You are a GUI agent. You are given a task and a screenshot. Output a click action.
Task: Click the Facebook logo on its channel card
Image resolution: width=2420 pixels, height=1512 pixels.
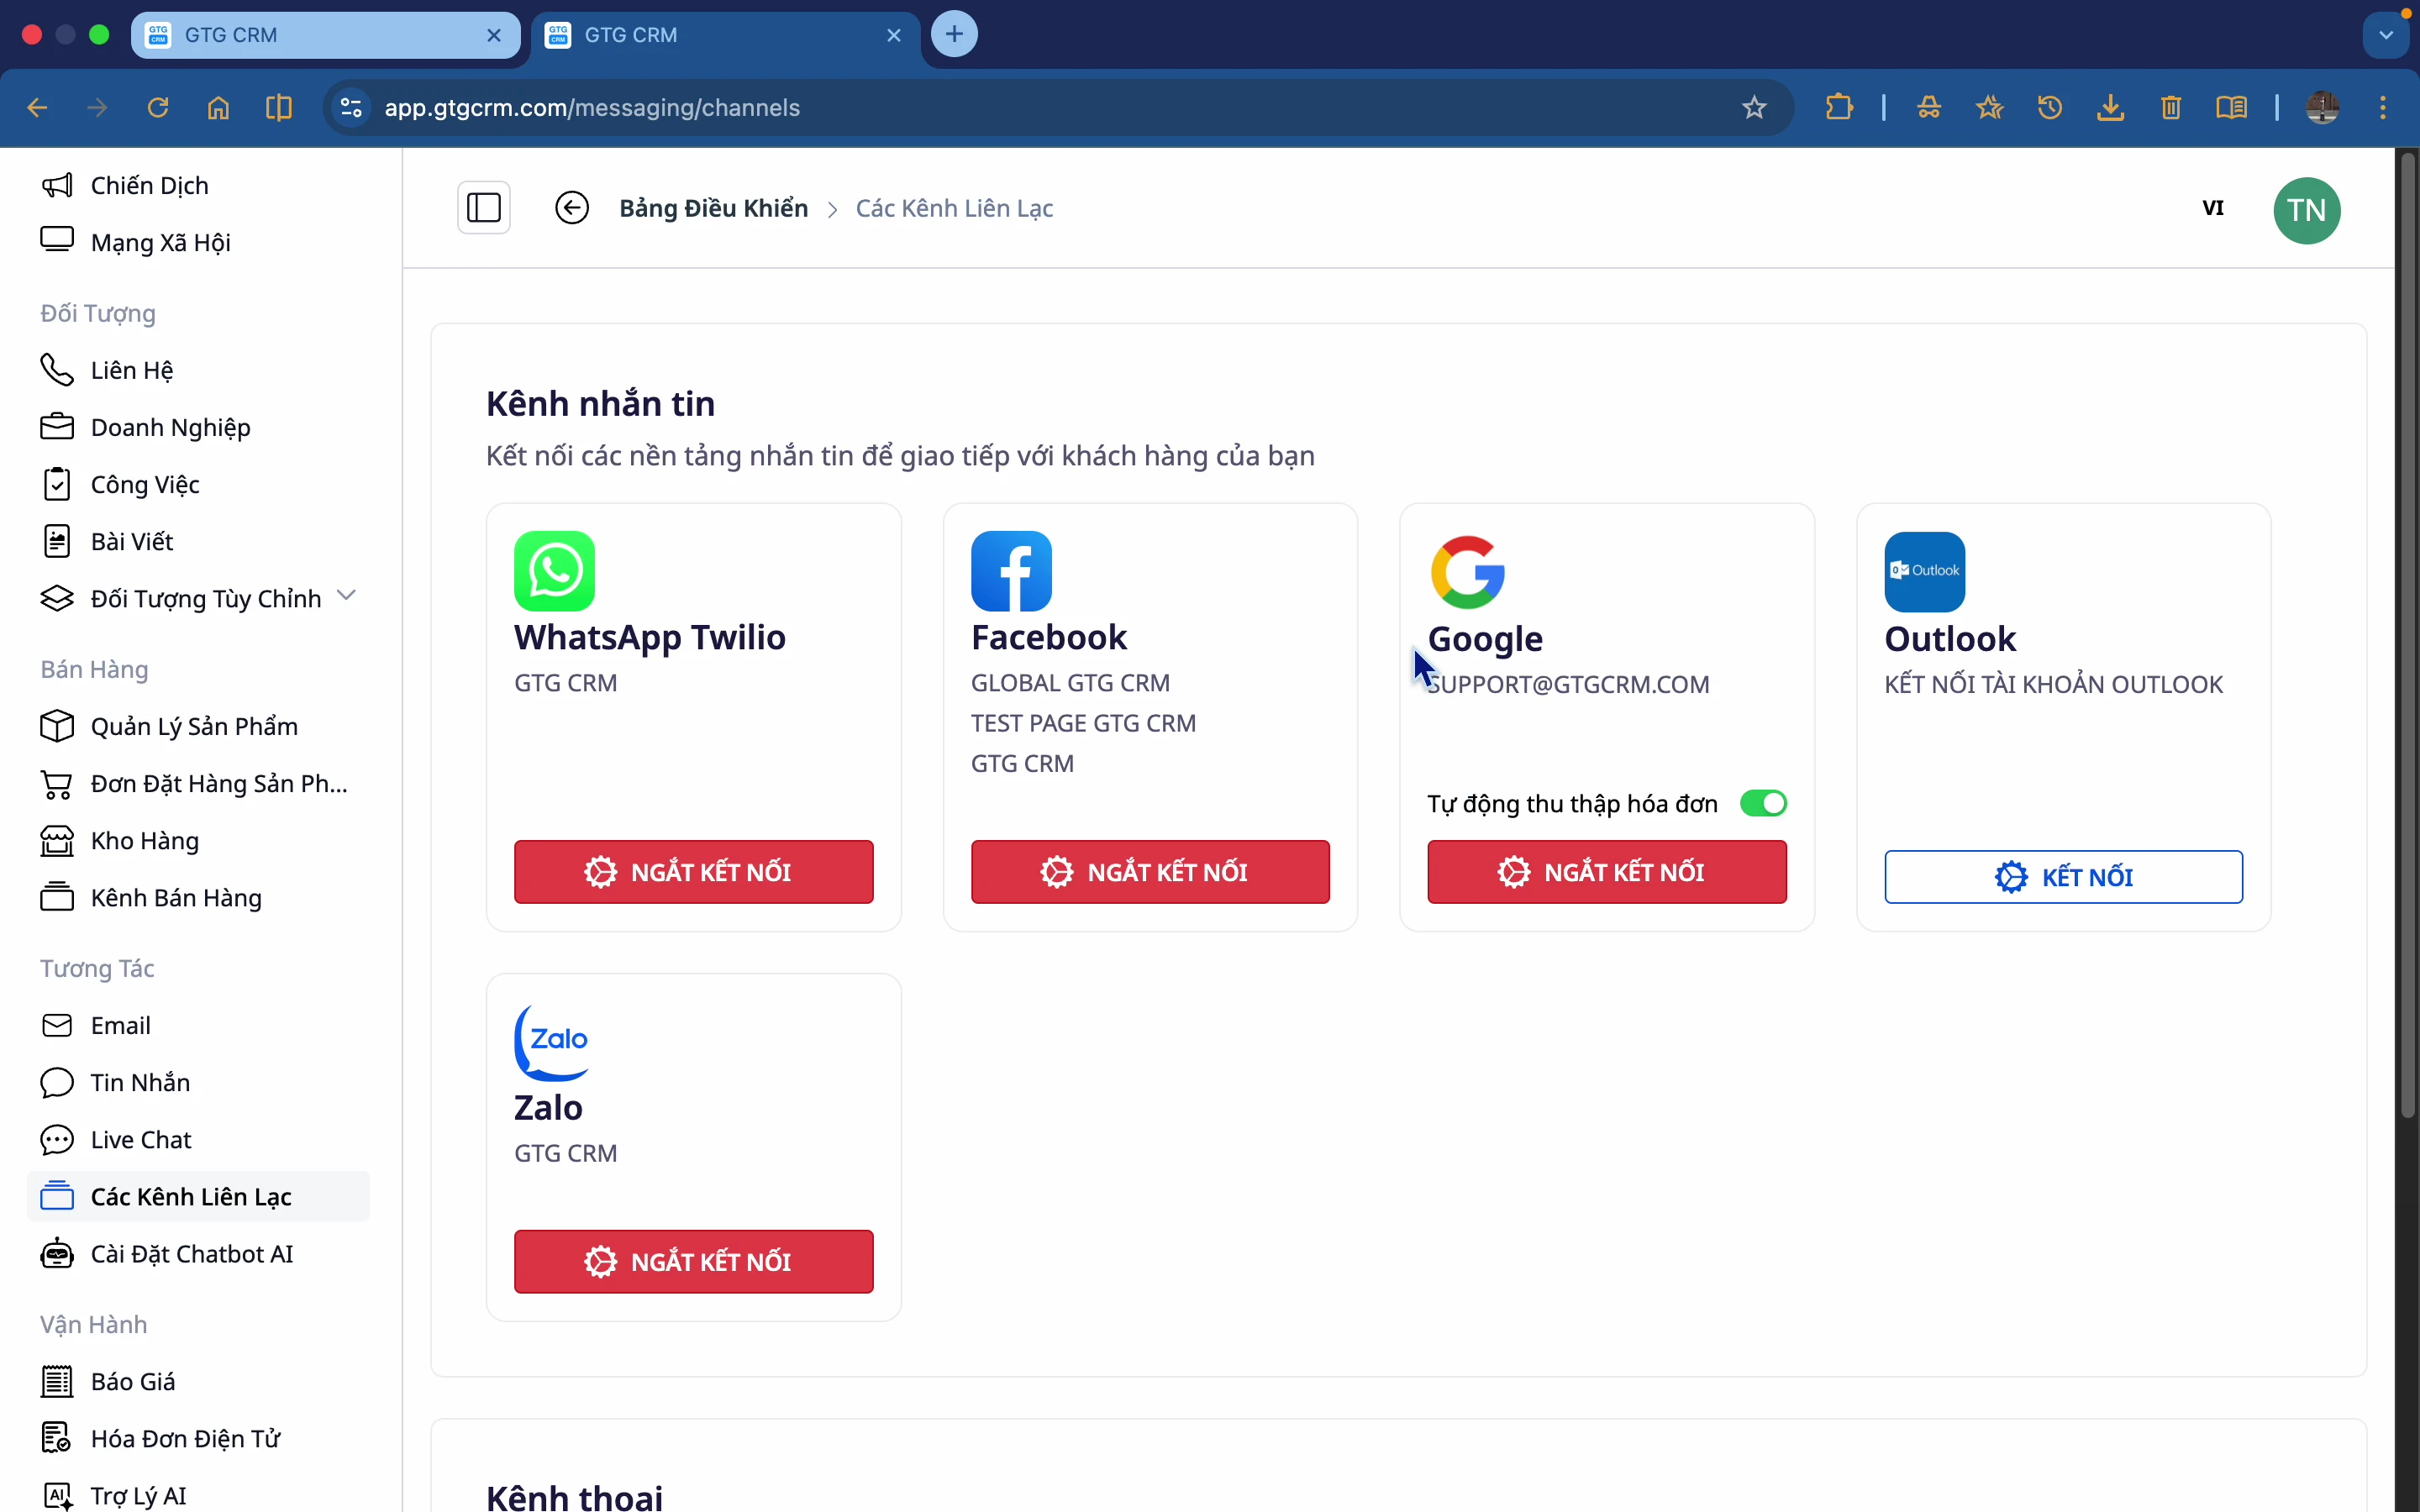(1010, 570)
